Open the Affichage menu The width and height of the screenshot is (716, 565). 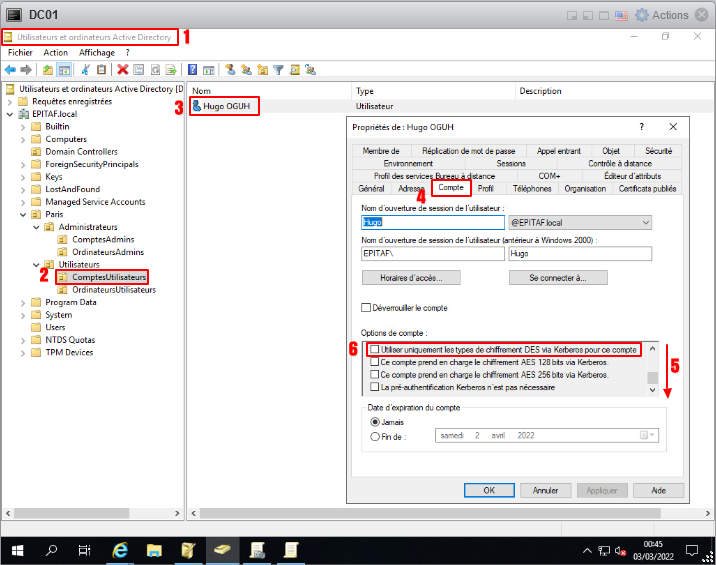tap(97, 52)
